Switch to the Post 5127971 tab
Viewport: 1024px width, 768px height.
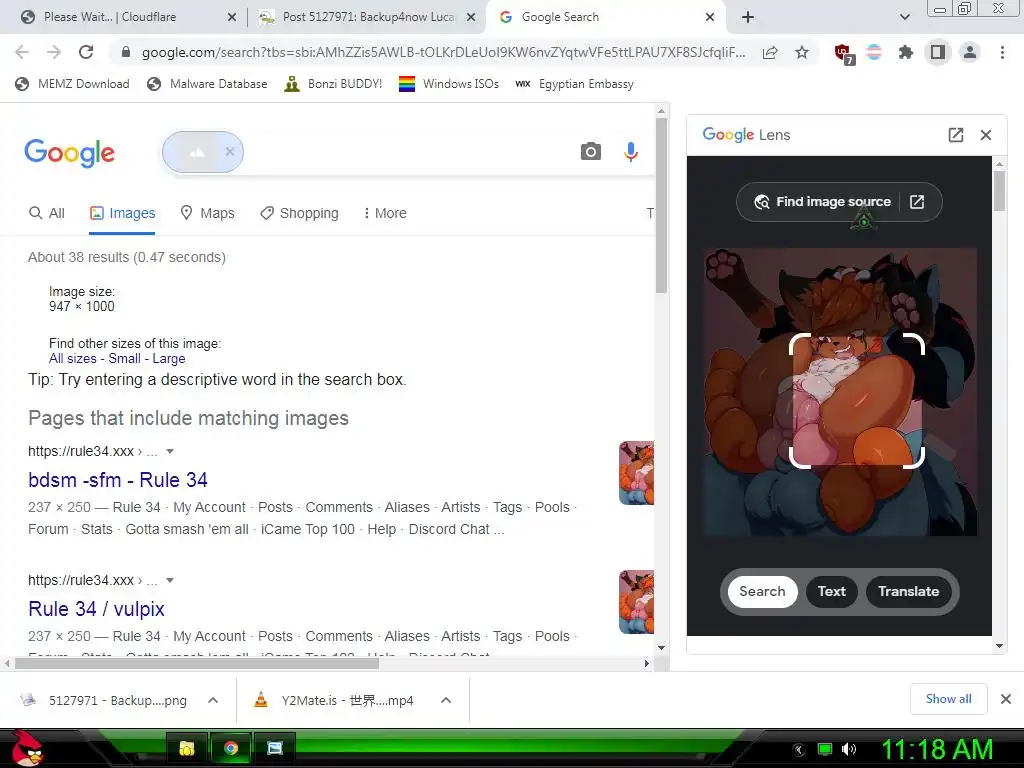pos(369,17)
